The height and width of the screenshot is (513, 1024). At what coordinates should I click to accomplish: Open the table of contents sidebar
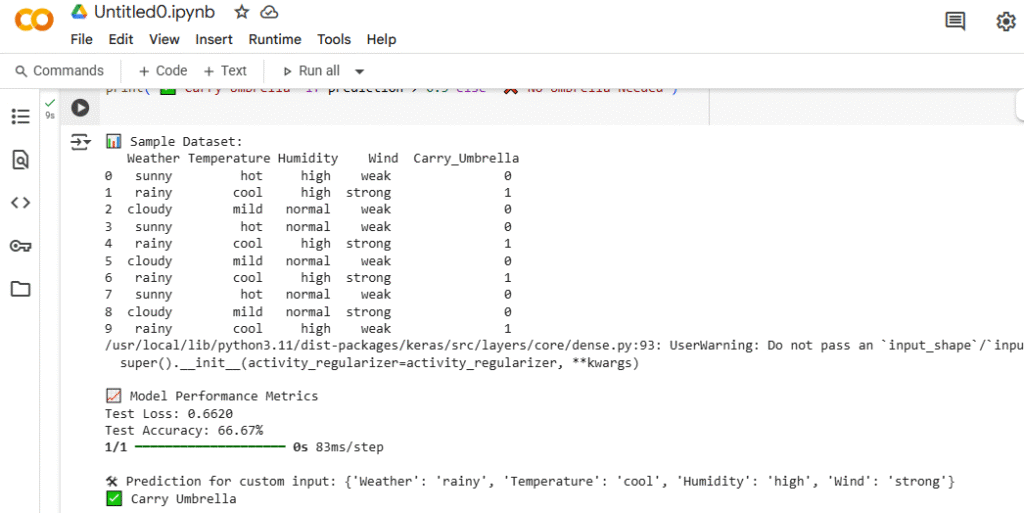pyautogui.click(x=20, y=117)
